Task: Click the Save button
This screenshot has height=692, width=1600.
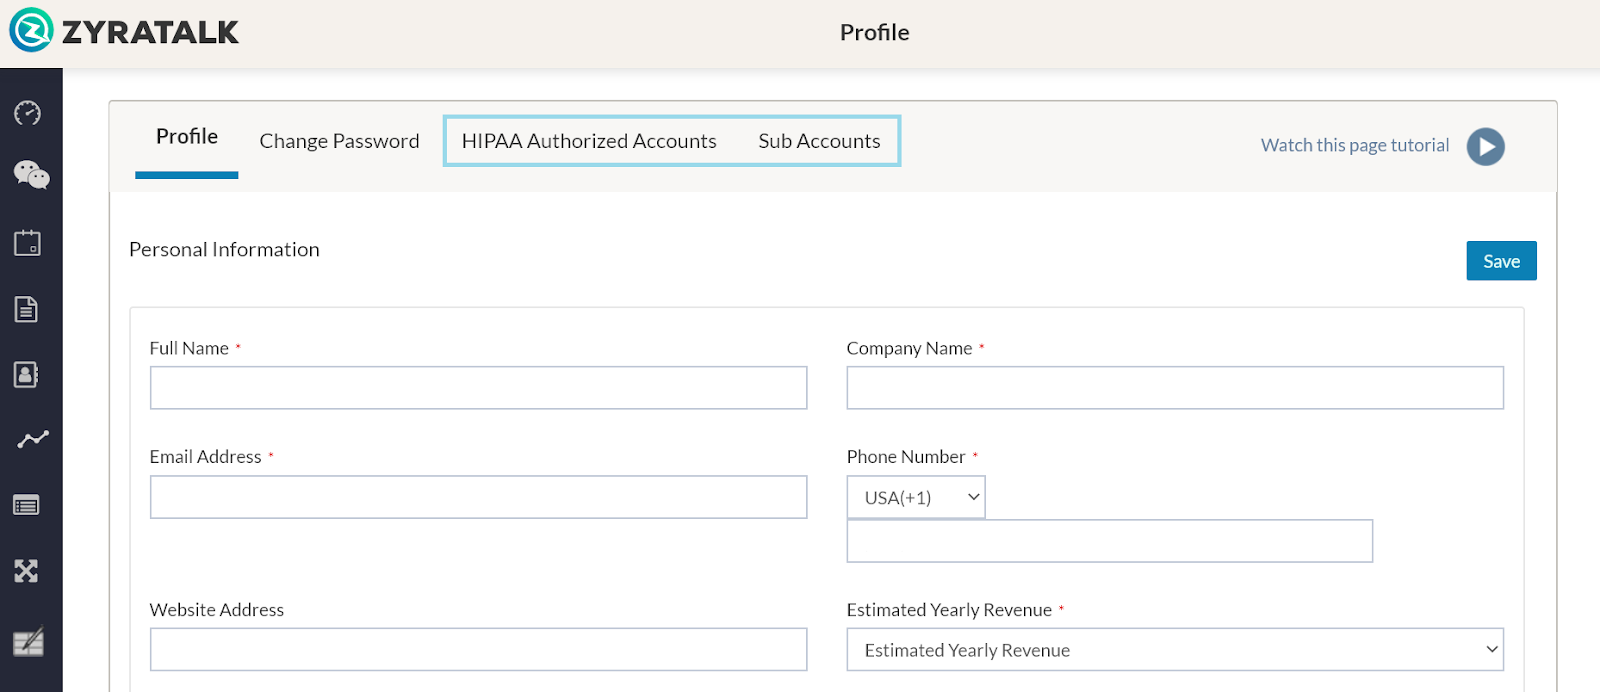Action: click(x=1501, y=261)
